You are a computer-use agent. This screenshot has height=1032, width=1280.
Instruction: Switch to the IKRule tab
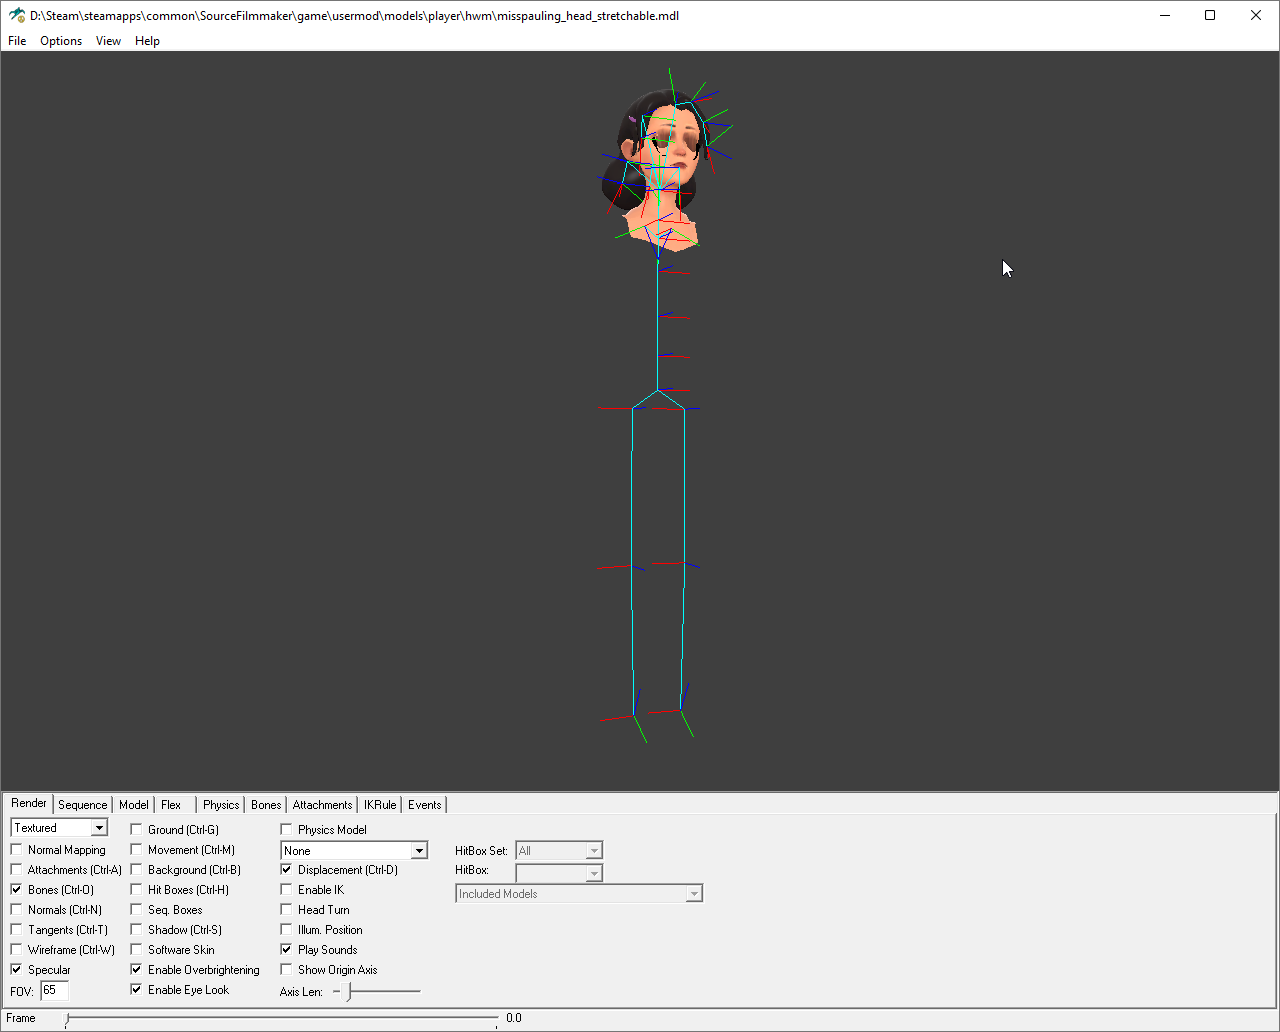(x=380, y=805)
